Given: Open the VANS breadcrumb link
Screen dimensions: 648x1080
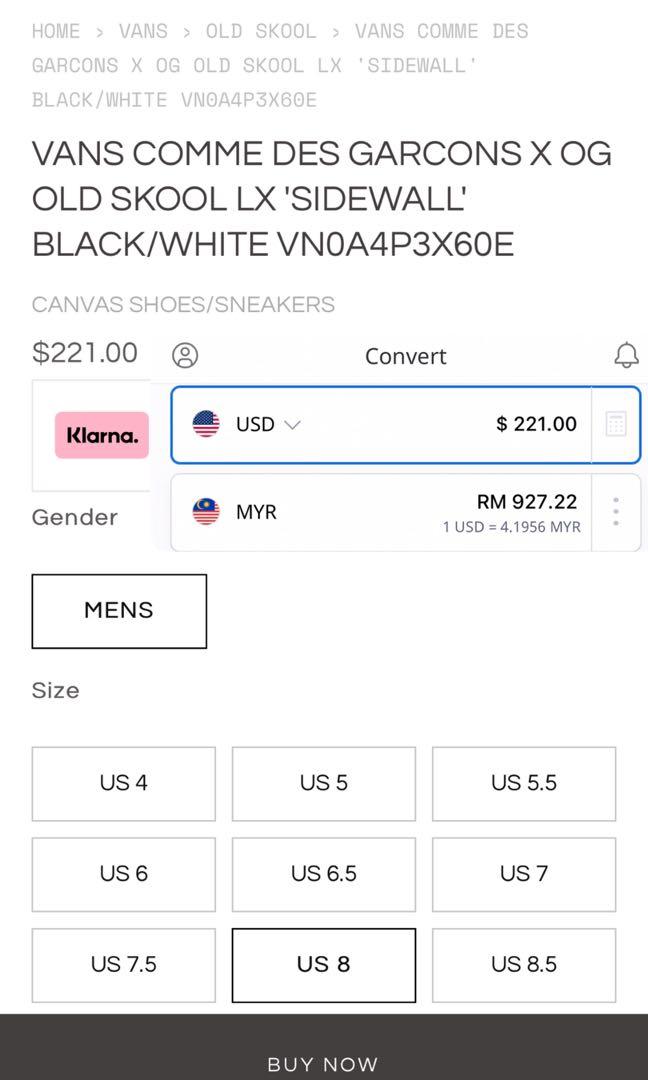Looking at the screenshot, I should (143, 32).
